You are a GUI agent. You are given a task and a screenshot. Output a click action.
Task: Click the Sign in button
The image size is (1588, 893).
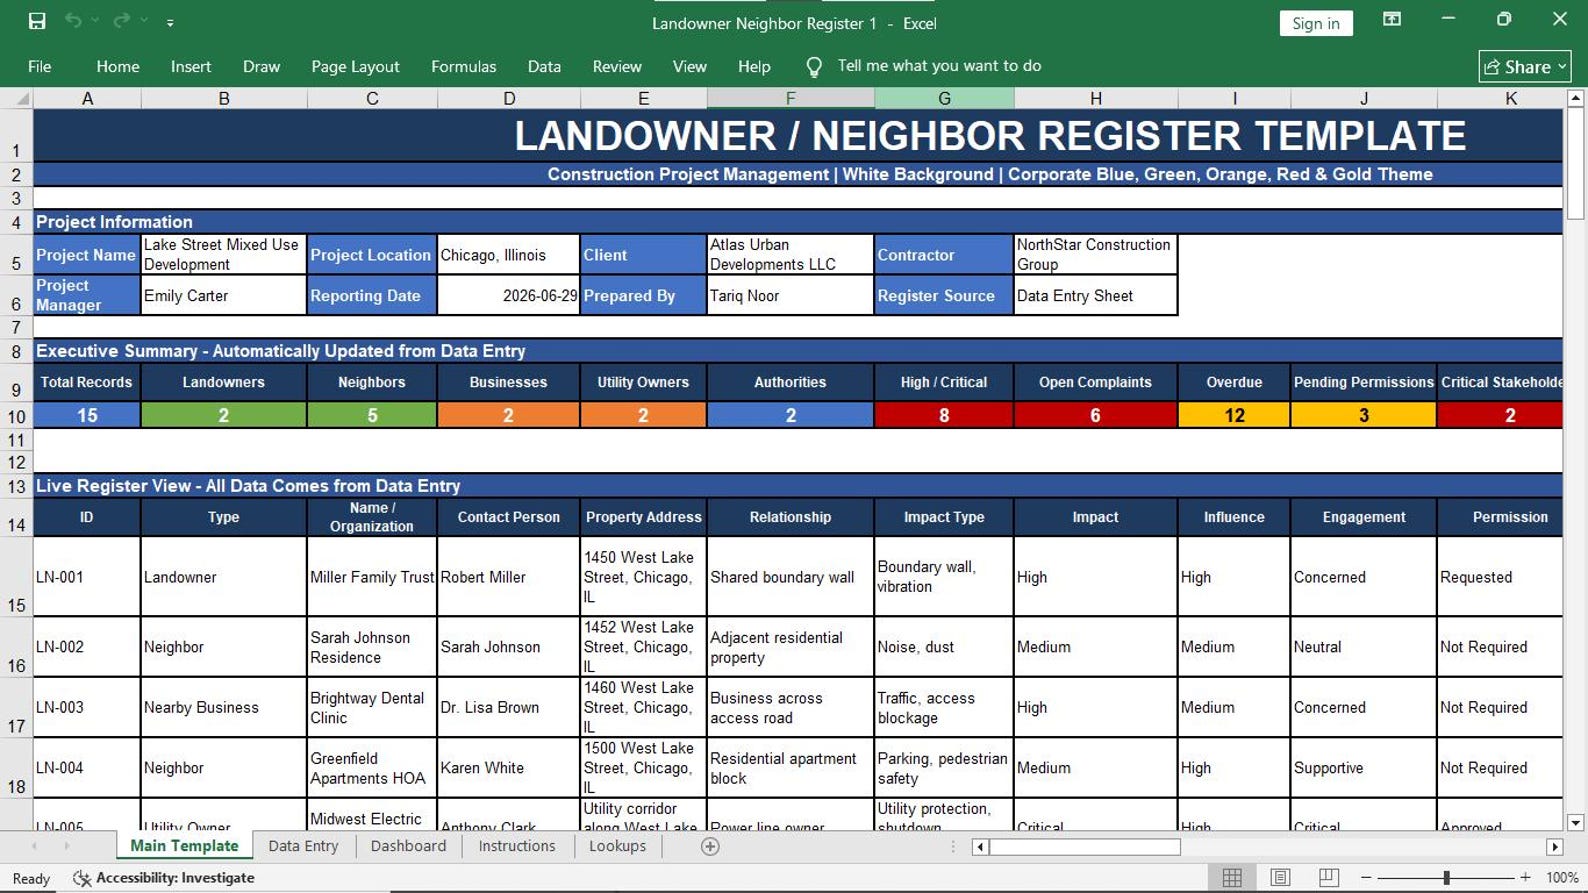tap(1315, 23)
